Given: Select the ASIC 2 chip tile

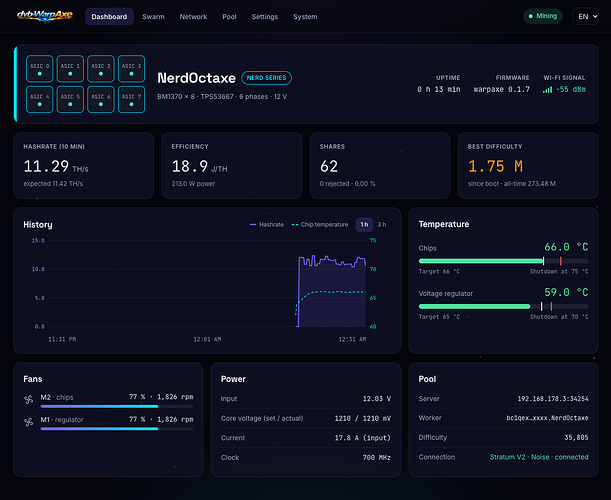Looking at the screenshot, I should click(101, 69).
